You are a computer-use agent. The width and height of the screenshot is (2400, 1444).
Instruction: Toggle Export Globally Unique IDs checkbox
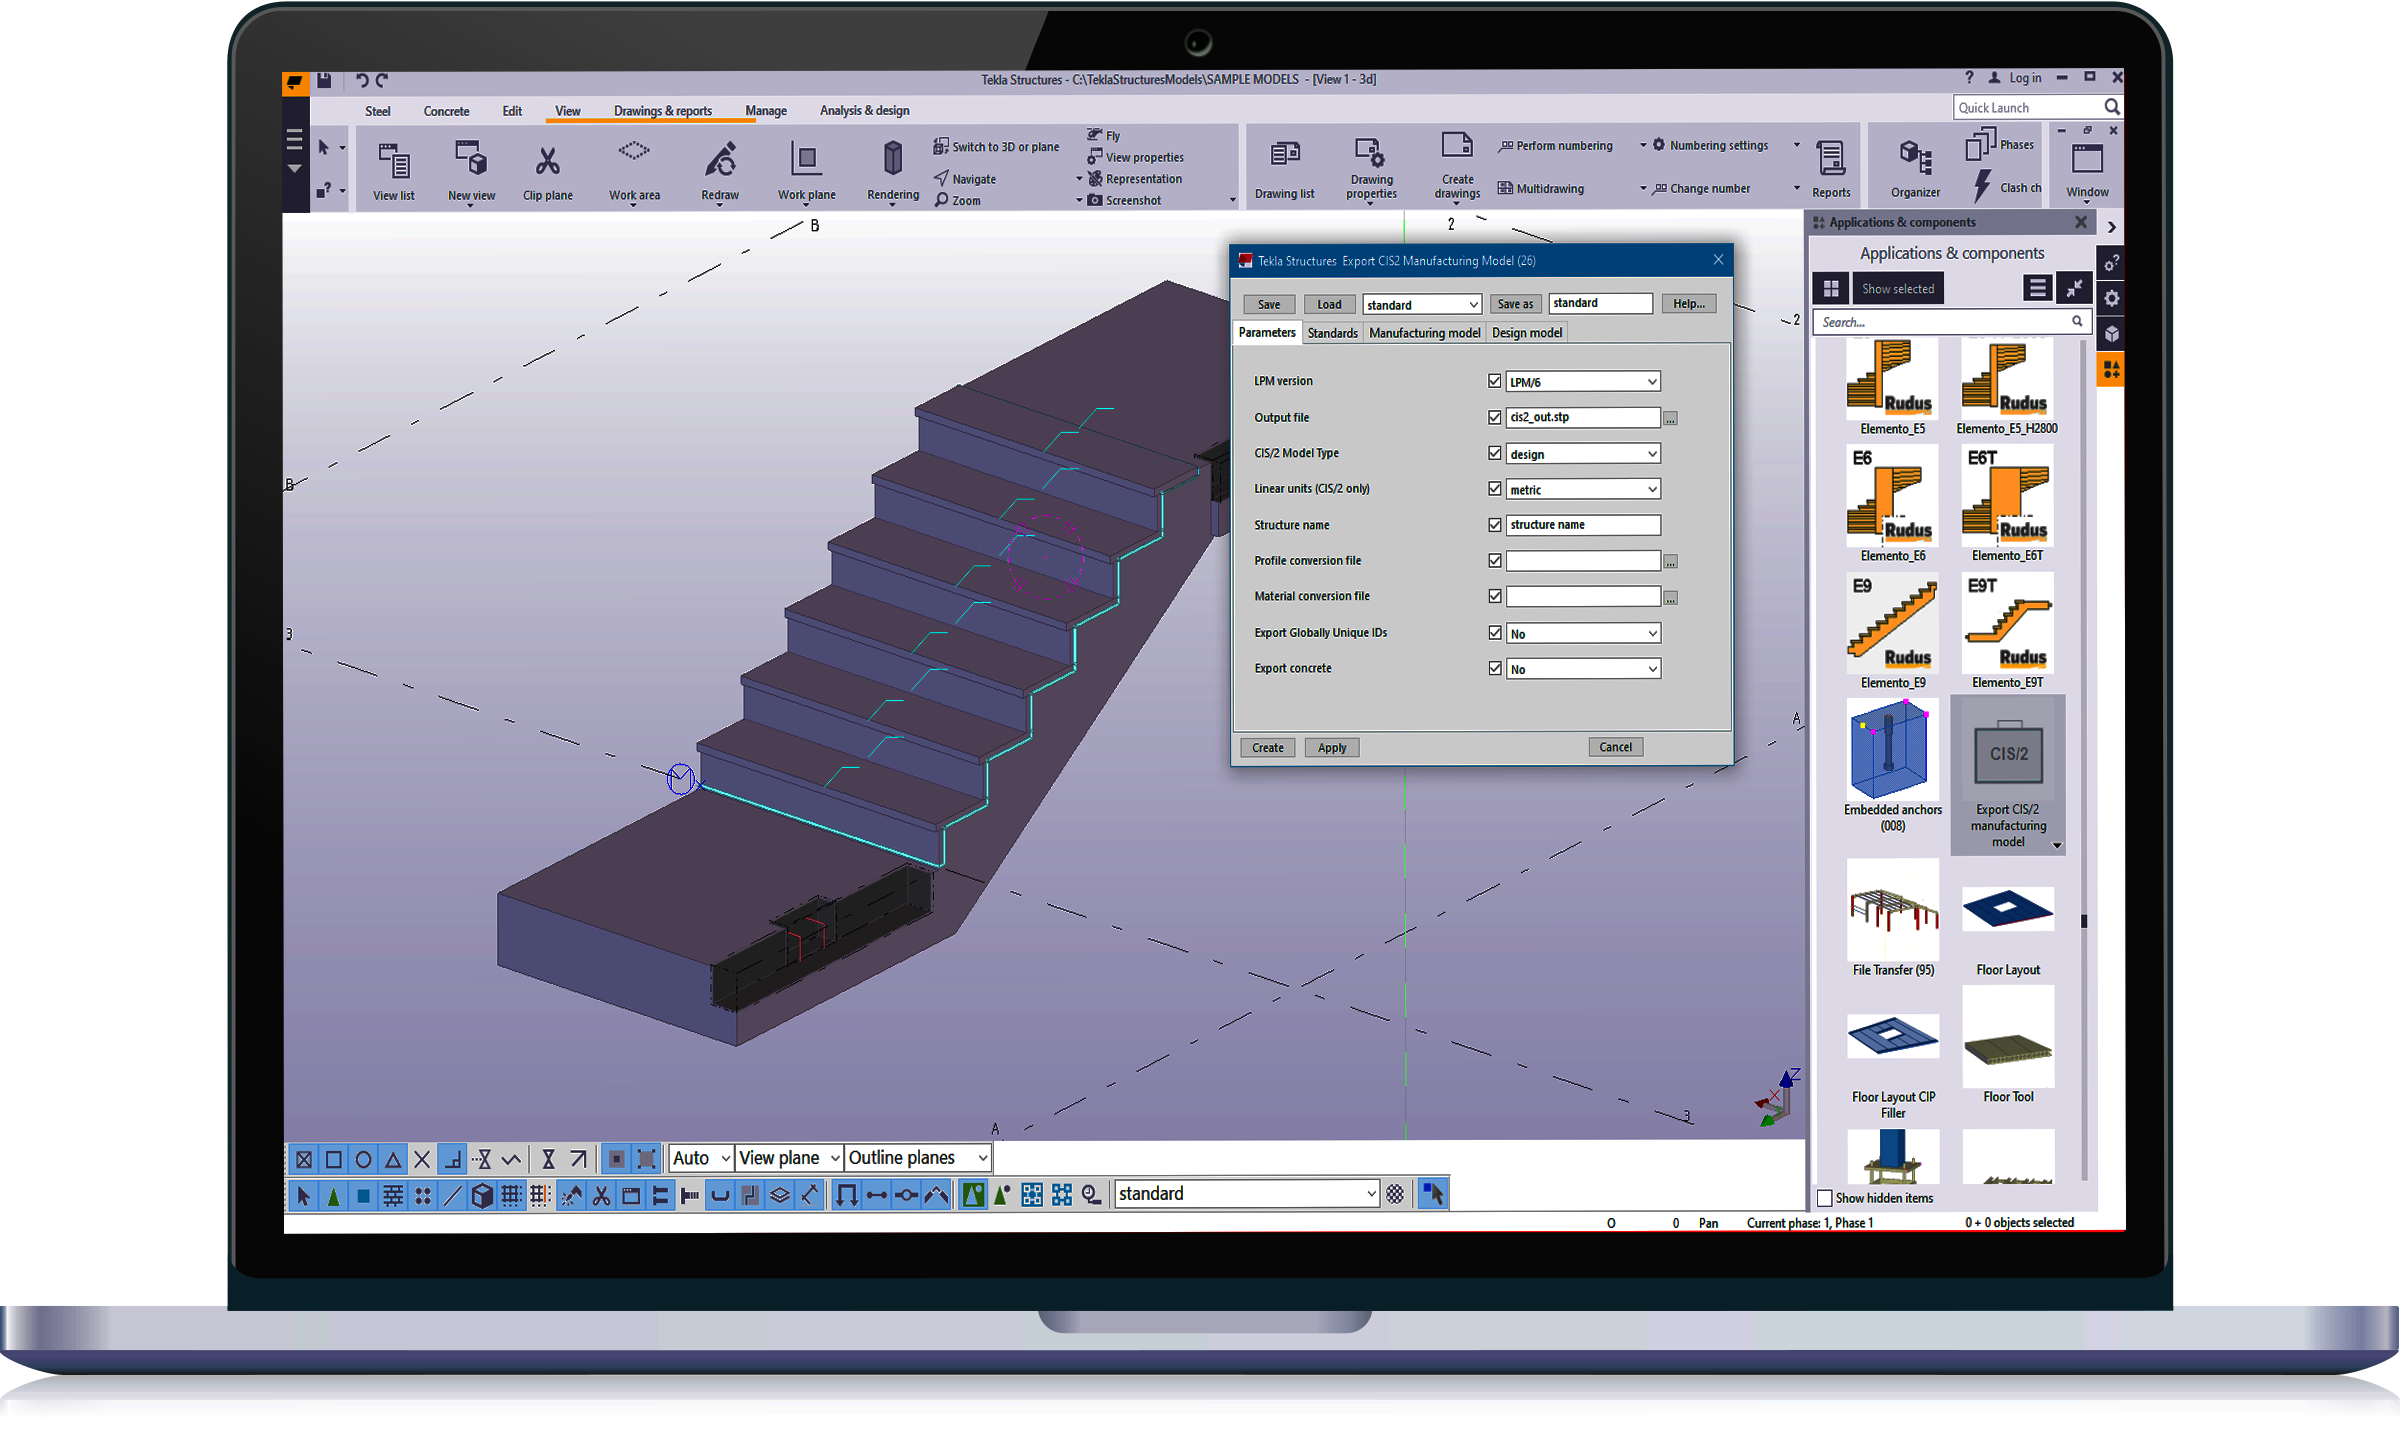click(1494, 633)
